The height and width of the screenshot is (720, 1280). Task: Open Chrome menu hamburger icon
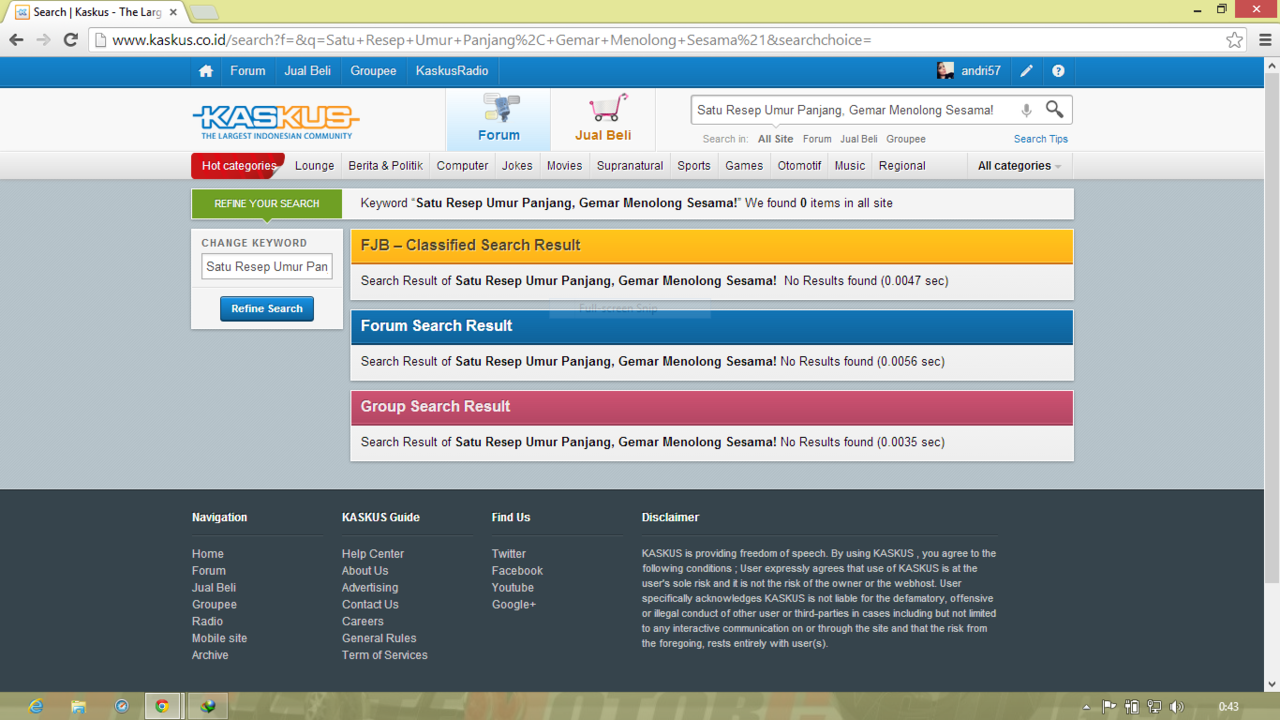tap(1265, 40)
